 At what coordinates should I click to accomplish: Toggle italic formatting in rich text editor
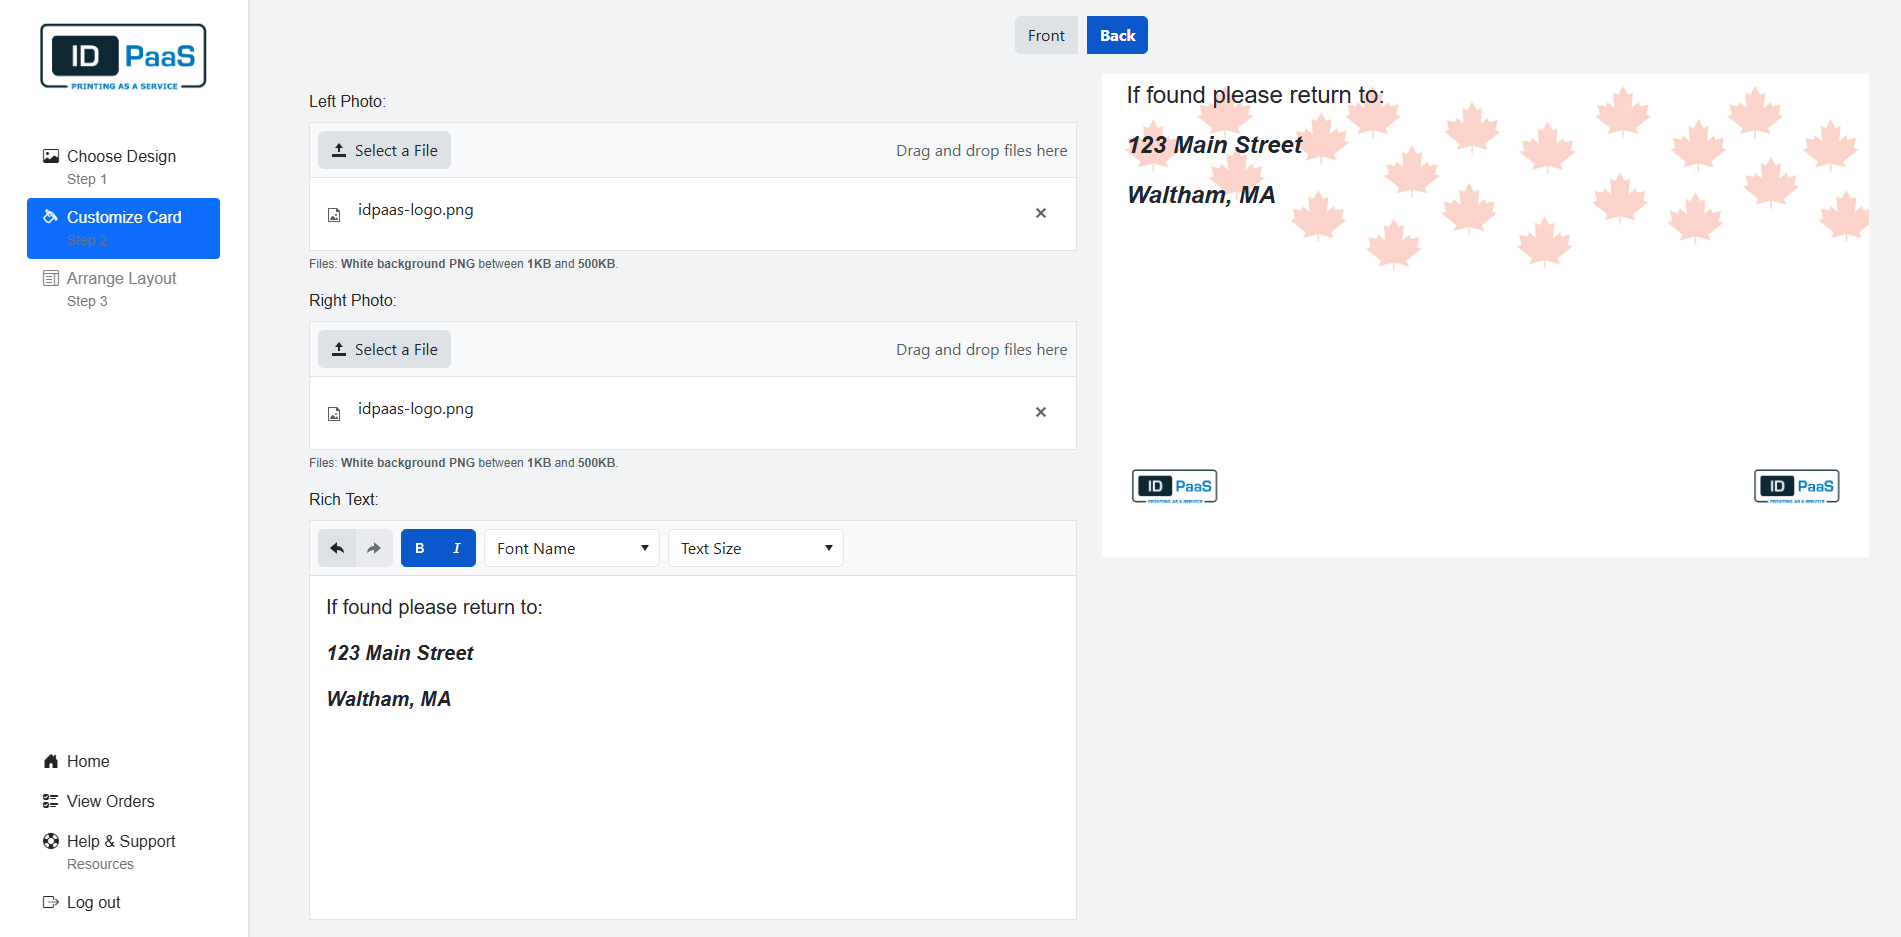457,548
